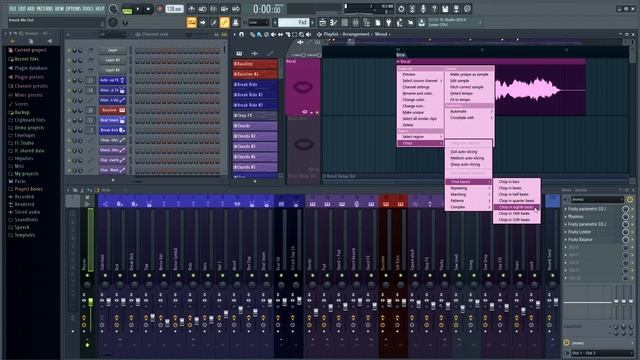Select Chop in bars from submenu
The height and width of the screenshot is (360, 640).
509,182
